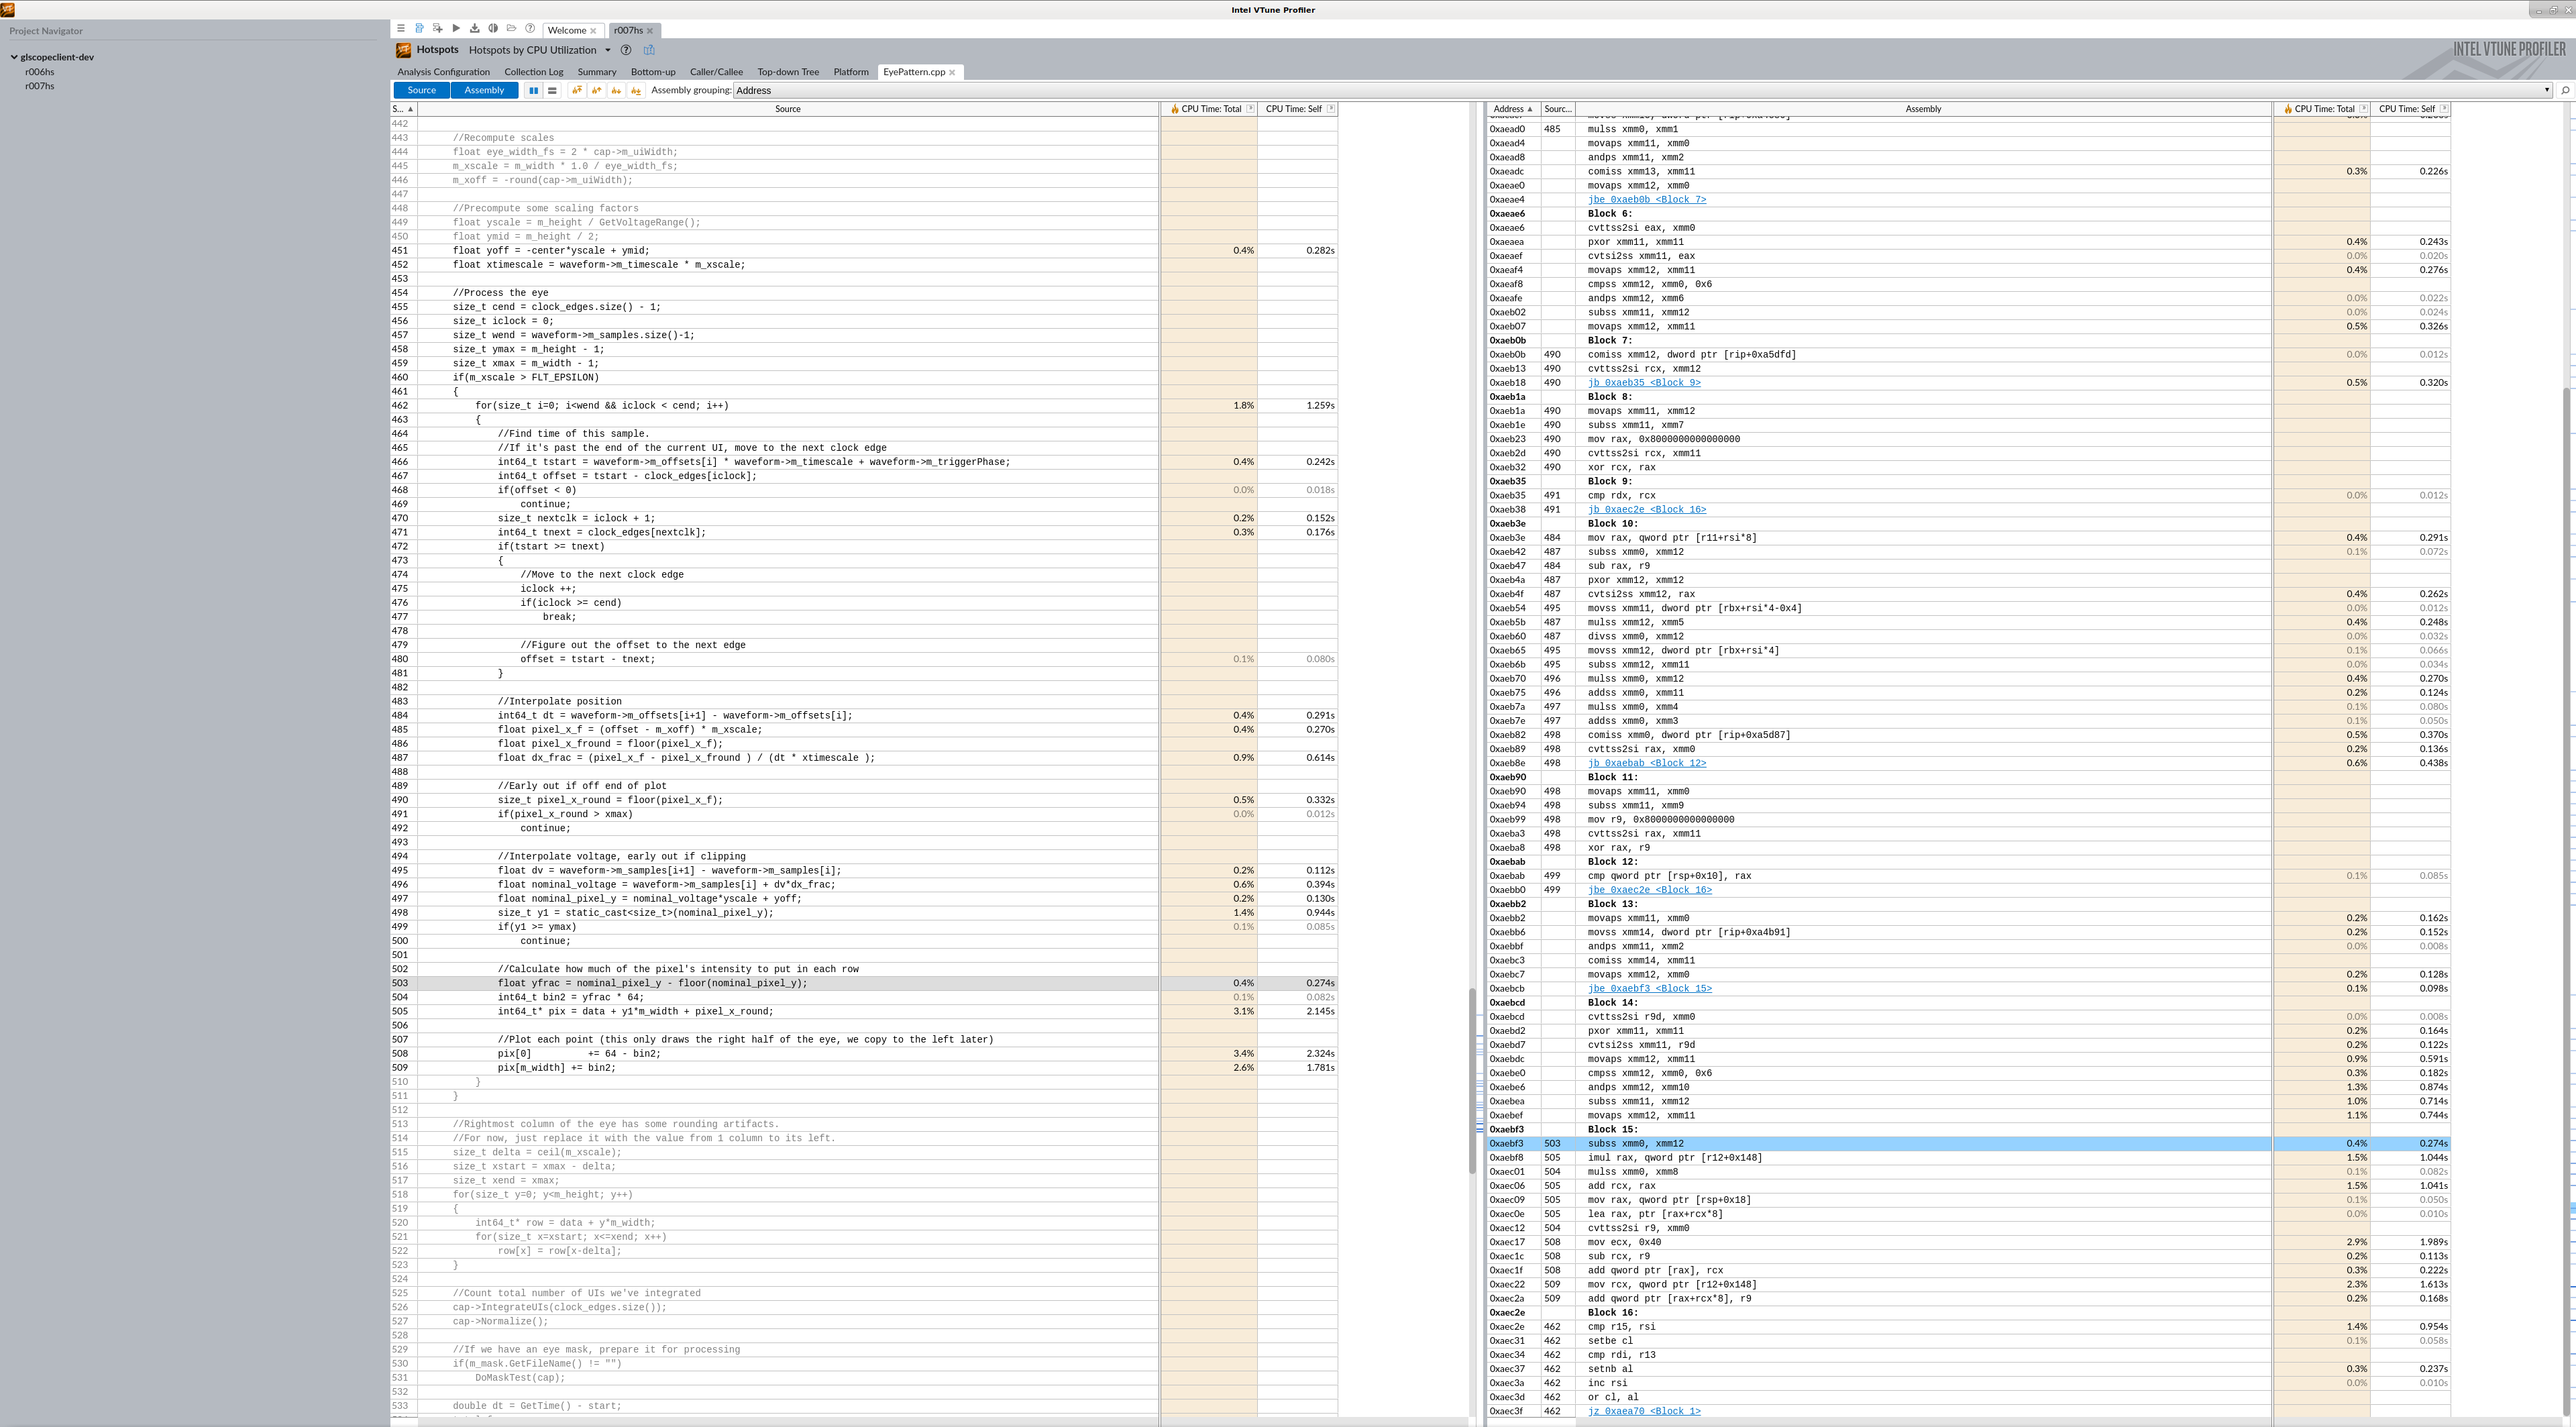Select side-by-side pane layout icon
Image resolution: width=2576 pixels, height=1427 pixels.
533,91
